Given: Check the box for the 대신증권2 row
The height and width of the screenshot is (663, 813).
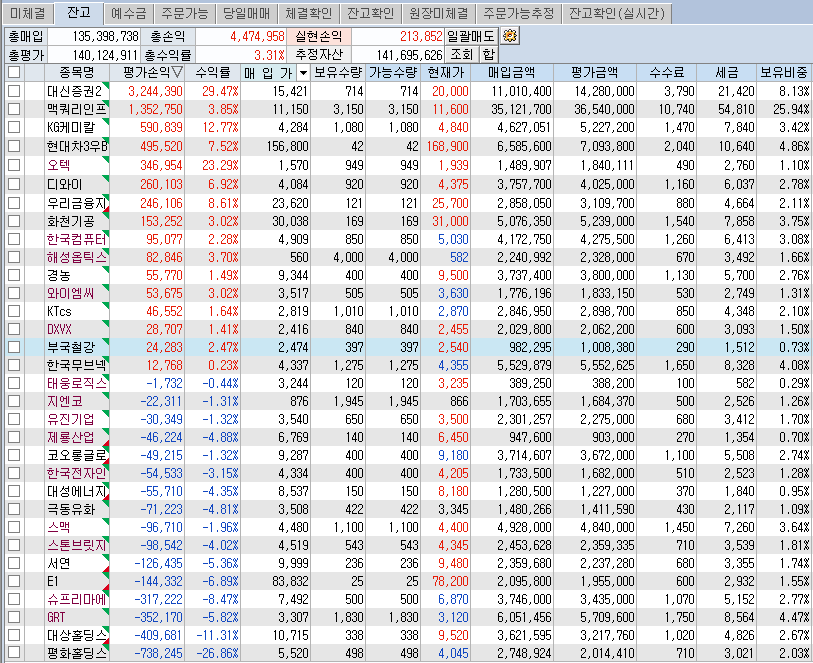Looking at the screenshot, I should pos(14,91).
